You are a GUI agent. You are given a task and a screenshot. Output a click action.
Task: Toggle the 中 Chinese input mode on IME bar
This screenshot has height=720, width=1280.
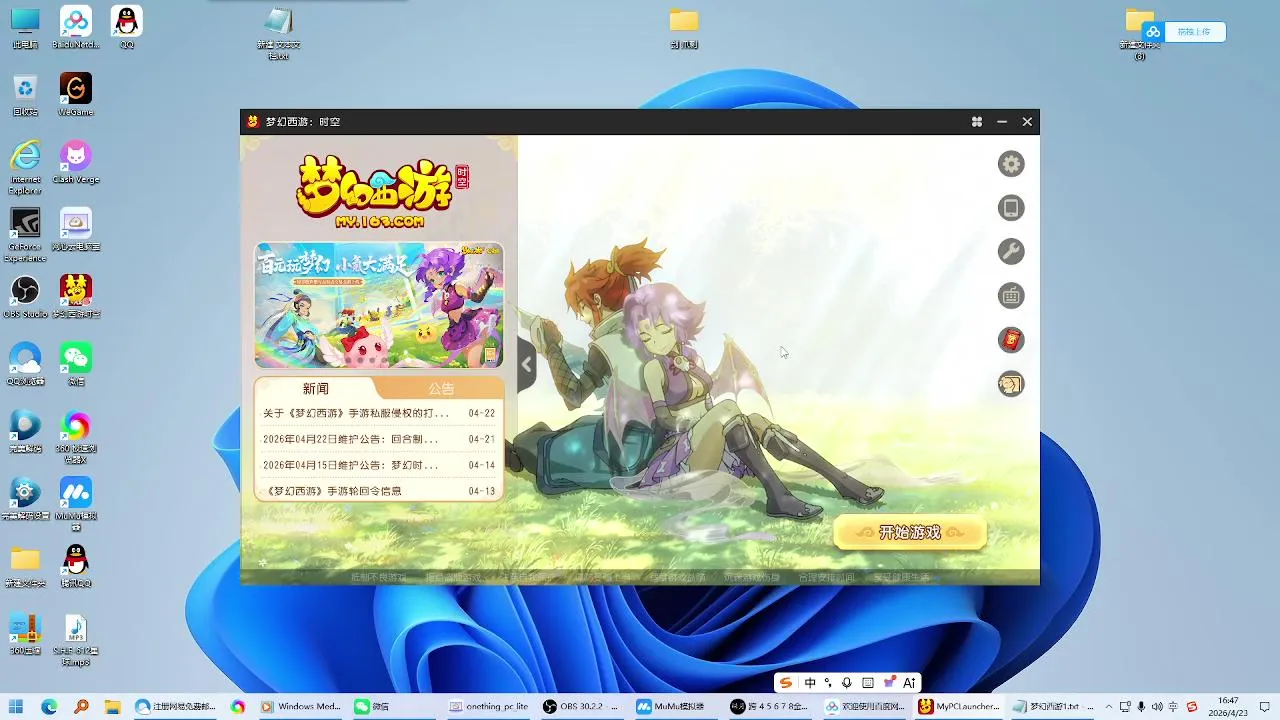[810, 683]
